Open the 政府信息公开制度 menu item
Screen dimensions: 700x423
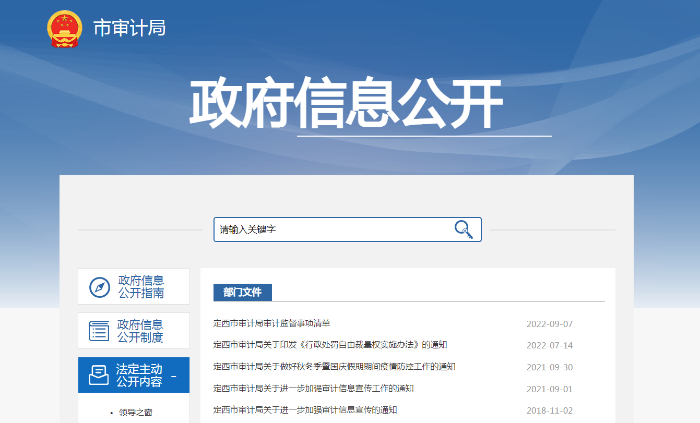(x=140, y=331)
